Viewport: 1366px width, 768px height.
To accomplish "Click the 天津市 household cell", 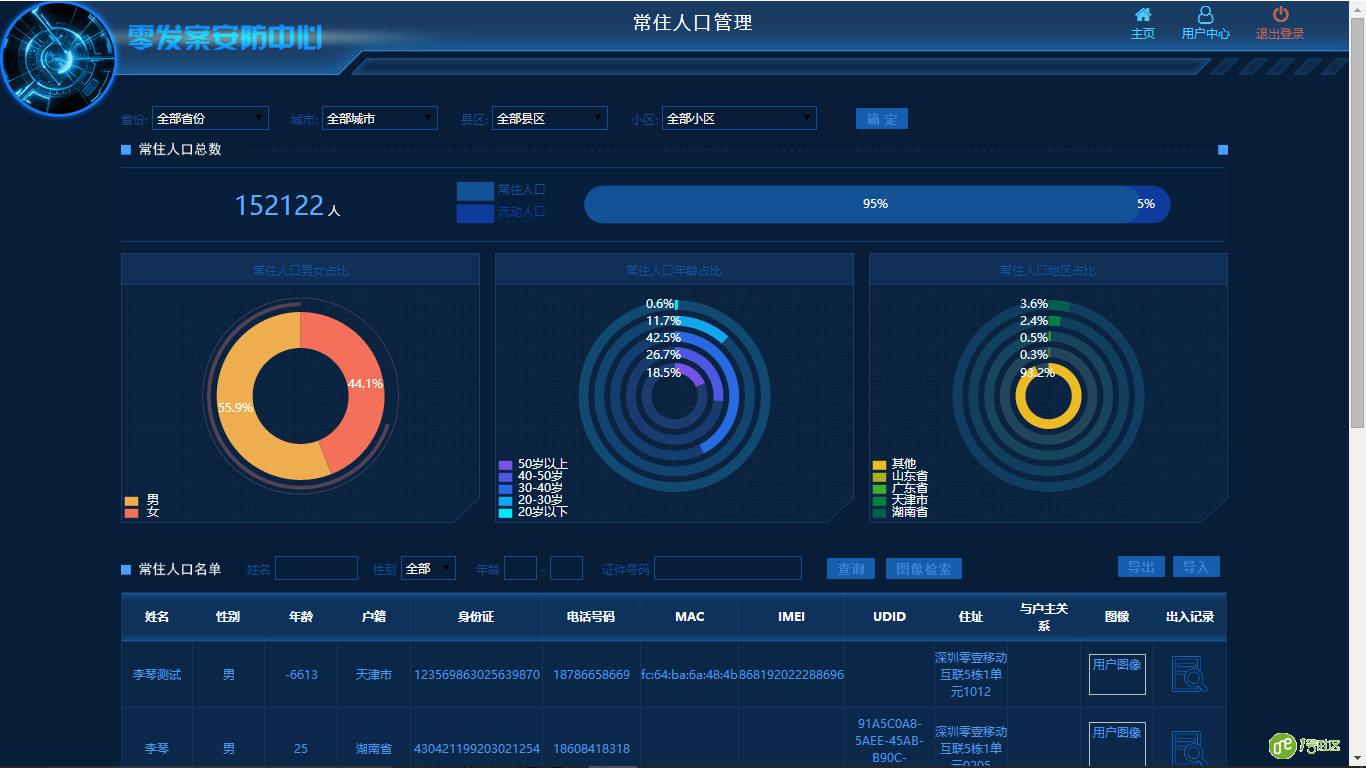I will tap(374, 675).
